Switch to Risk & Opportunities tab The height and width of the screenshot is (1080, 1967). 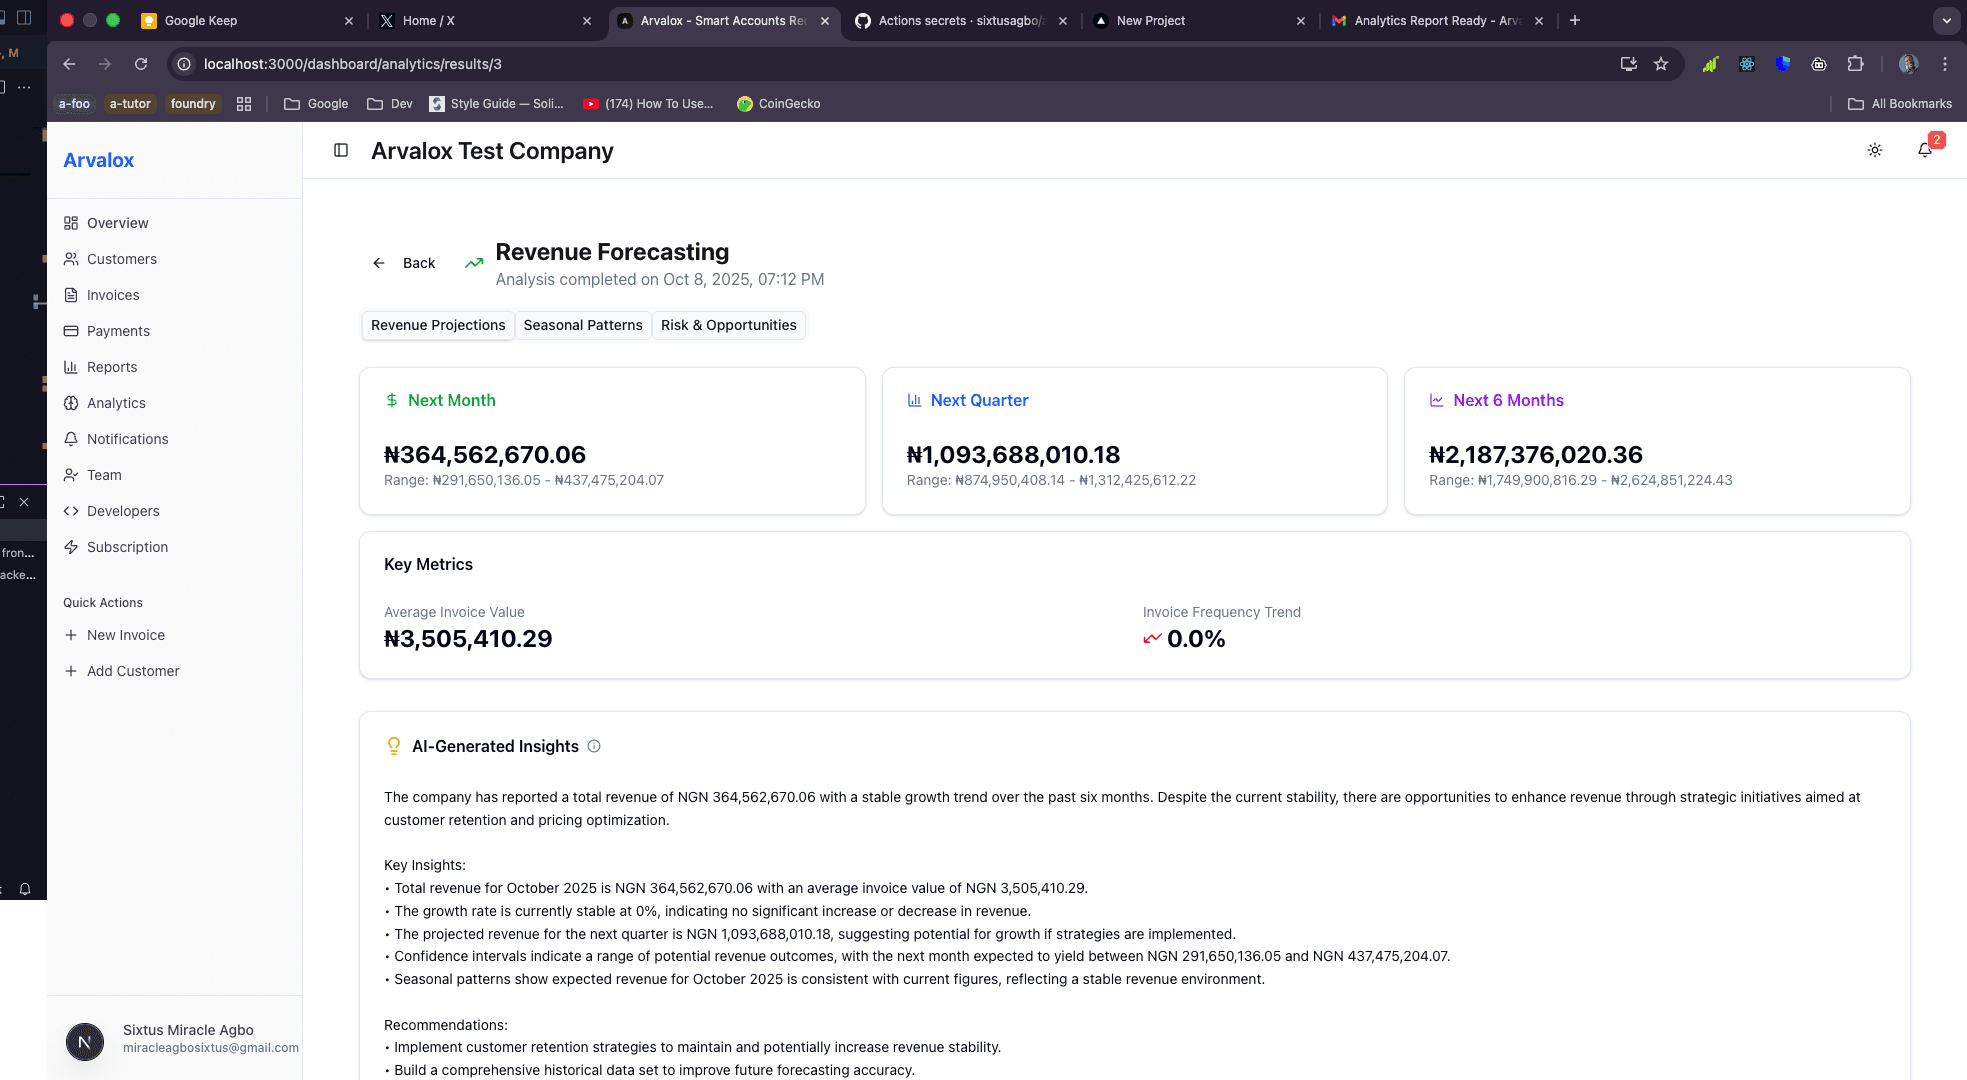pyautogui.click(x=728, y=325)
